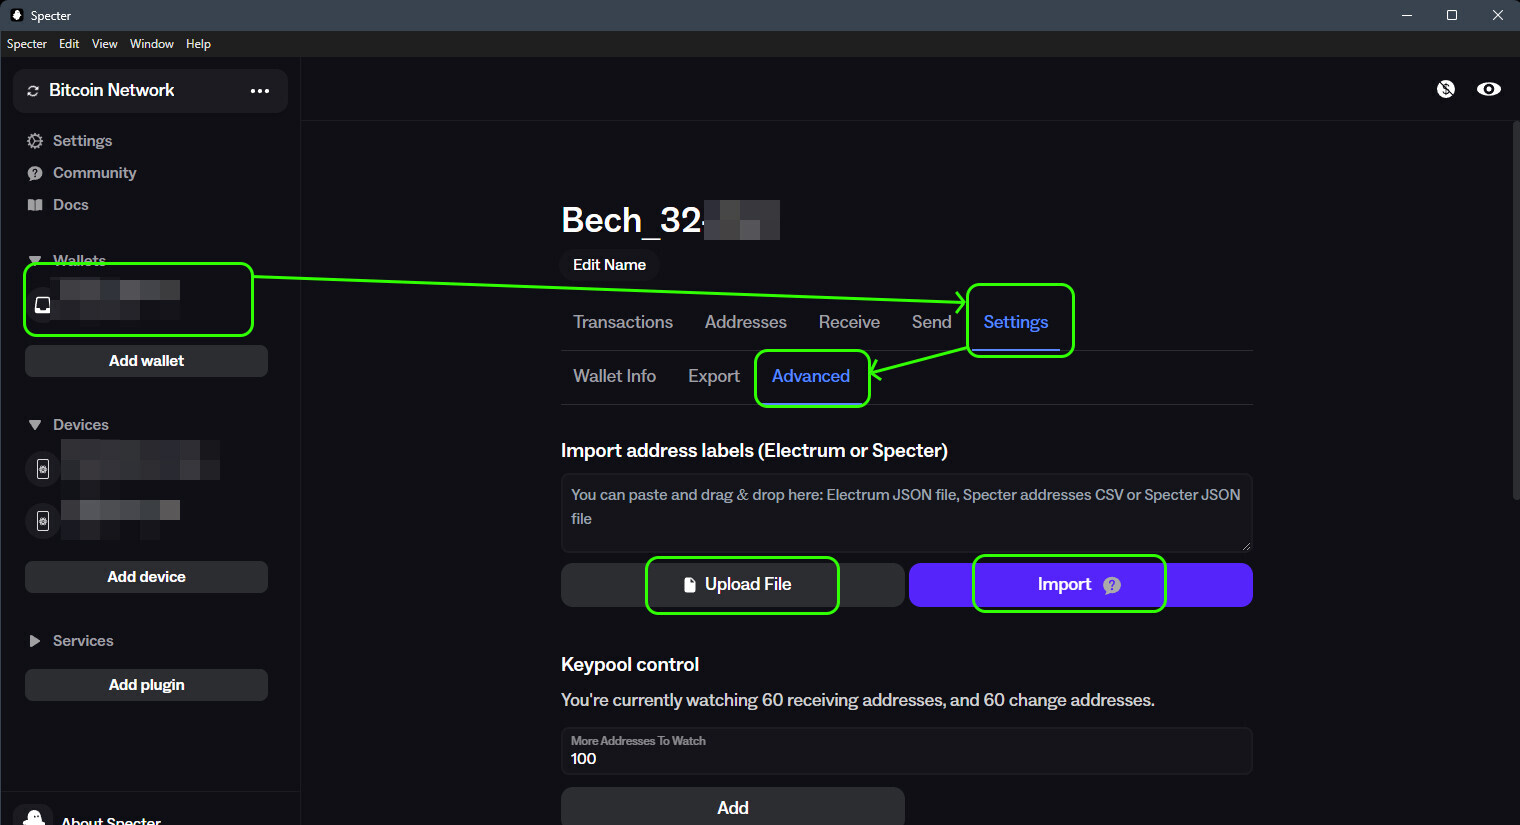Viewport: 1520px width, 825px height.
Task: Switch to the Transactions tab
Action: [623, 322]
